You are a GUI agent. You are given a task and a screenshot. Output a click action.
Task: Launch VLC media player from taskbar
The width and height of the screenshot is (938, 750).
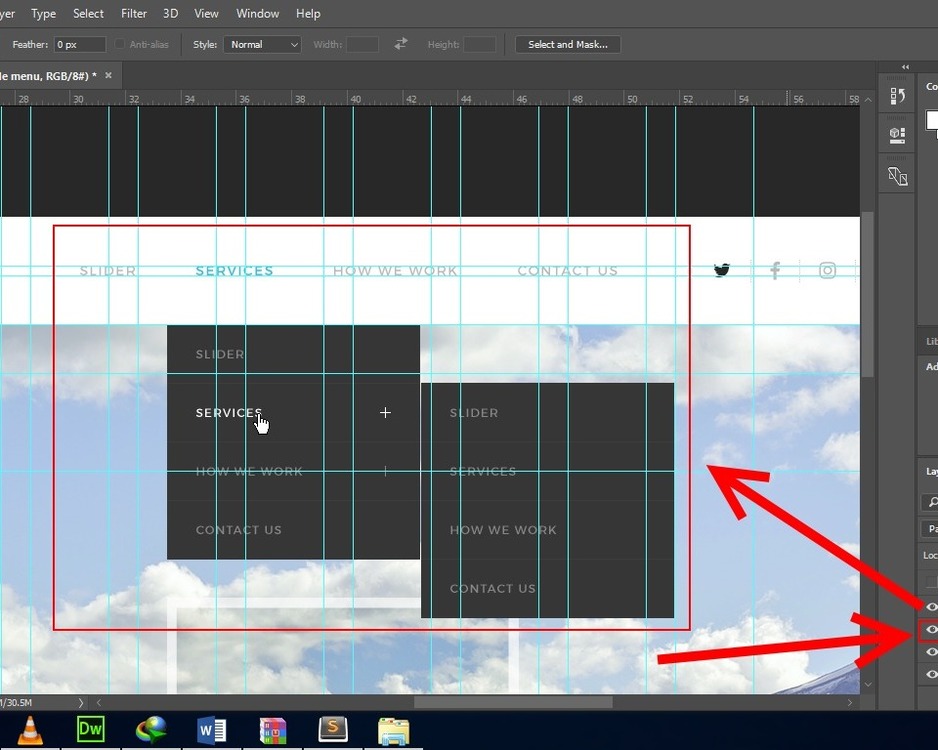click(32, 730)
